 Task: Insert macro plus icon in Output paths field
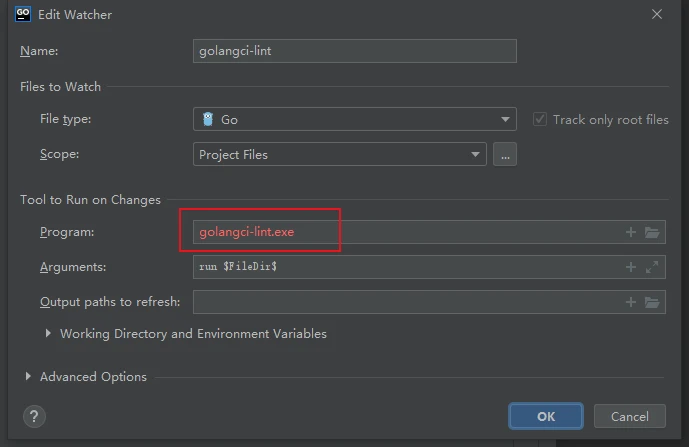[631, 302]
